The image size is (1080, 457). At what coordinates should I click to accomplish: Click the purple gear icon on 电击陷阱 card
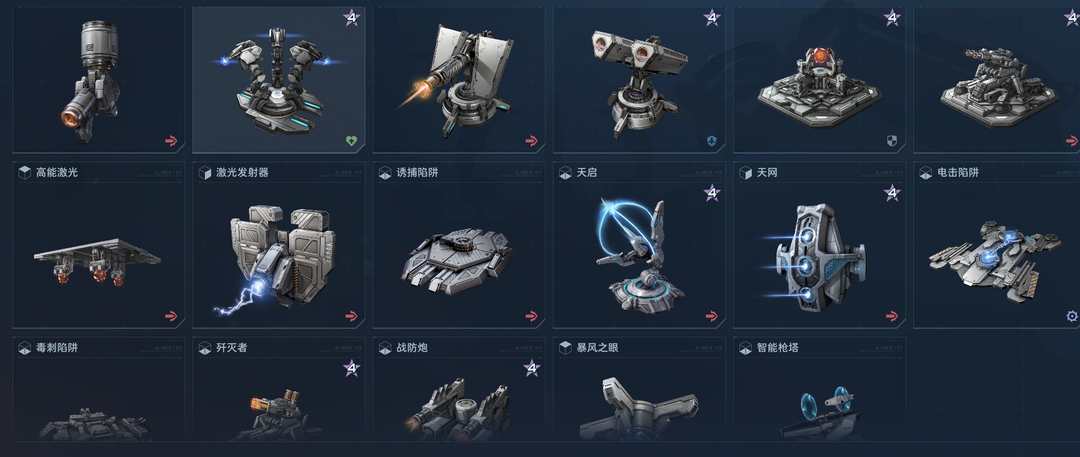tap(1072, 316)
